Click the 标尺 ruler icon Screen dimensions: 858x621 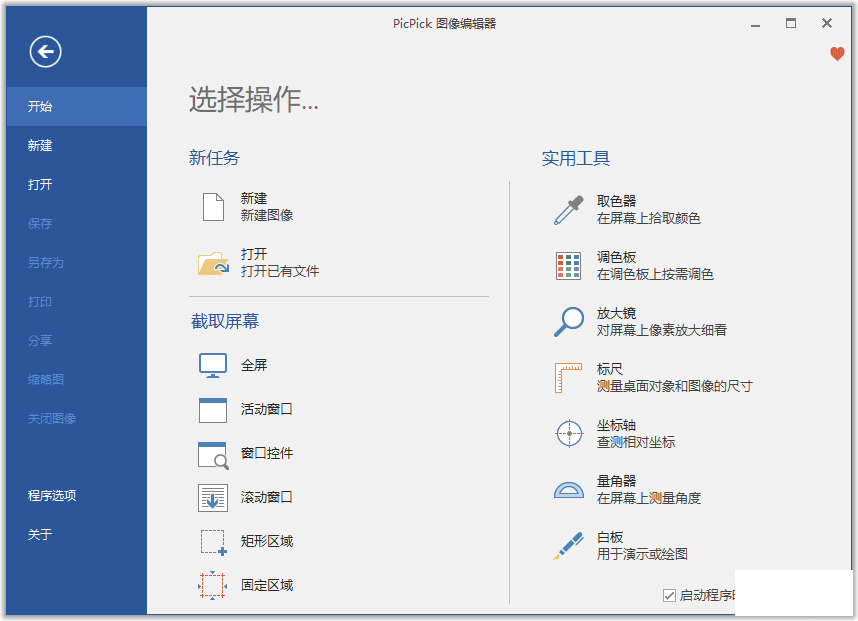click(x=569, y=378)
